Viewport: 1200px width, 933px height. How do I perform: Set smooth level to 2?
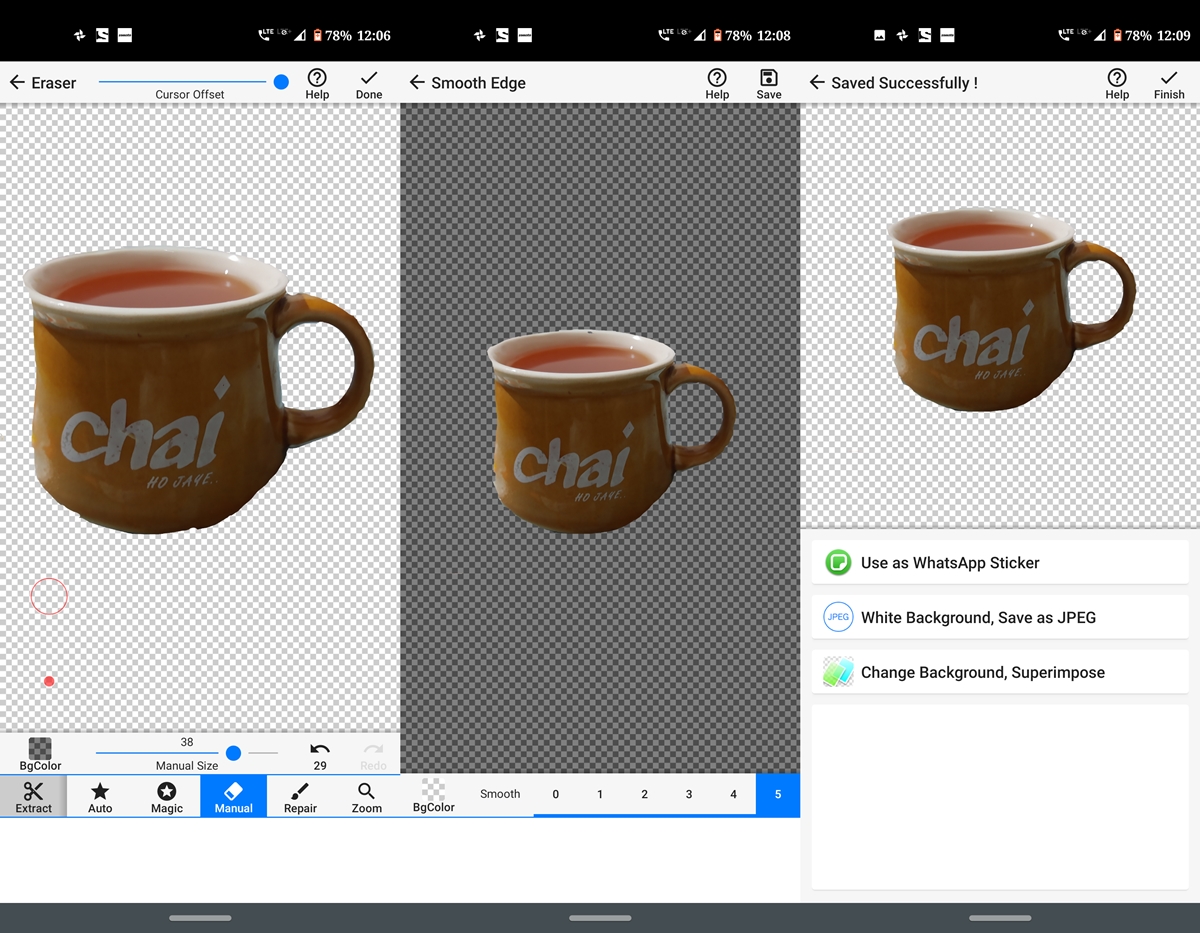[x=644, y=794]
